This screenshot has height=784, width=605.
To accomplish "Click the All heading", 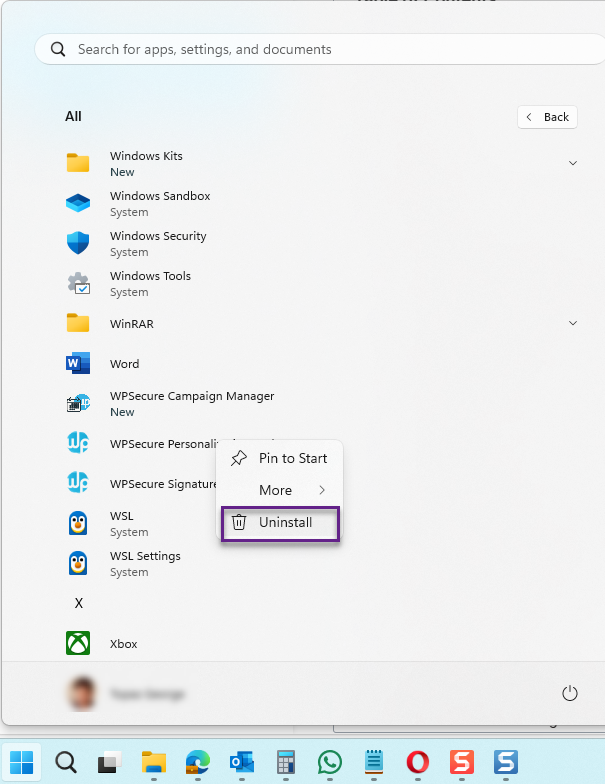I will pos(73,116).
